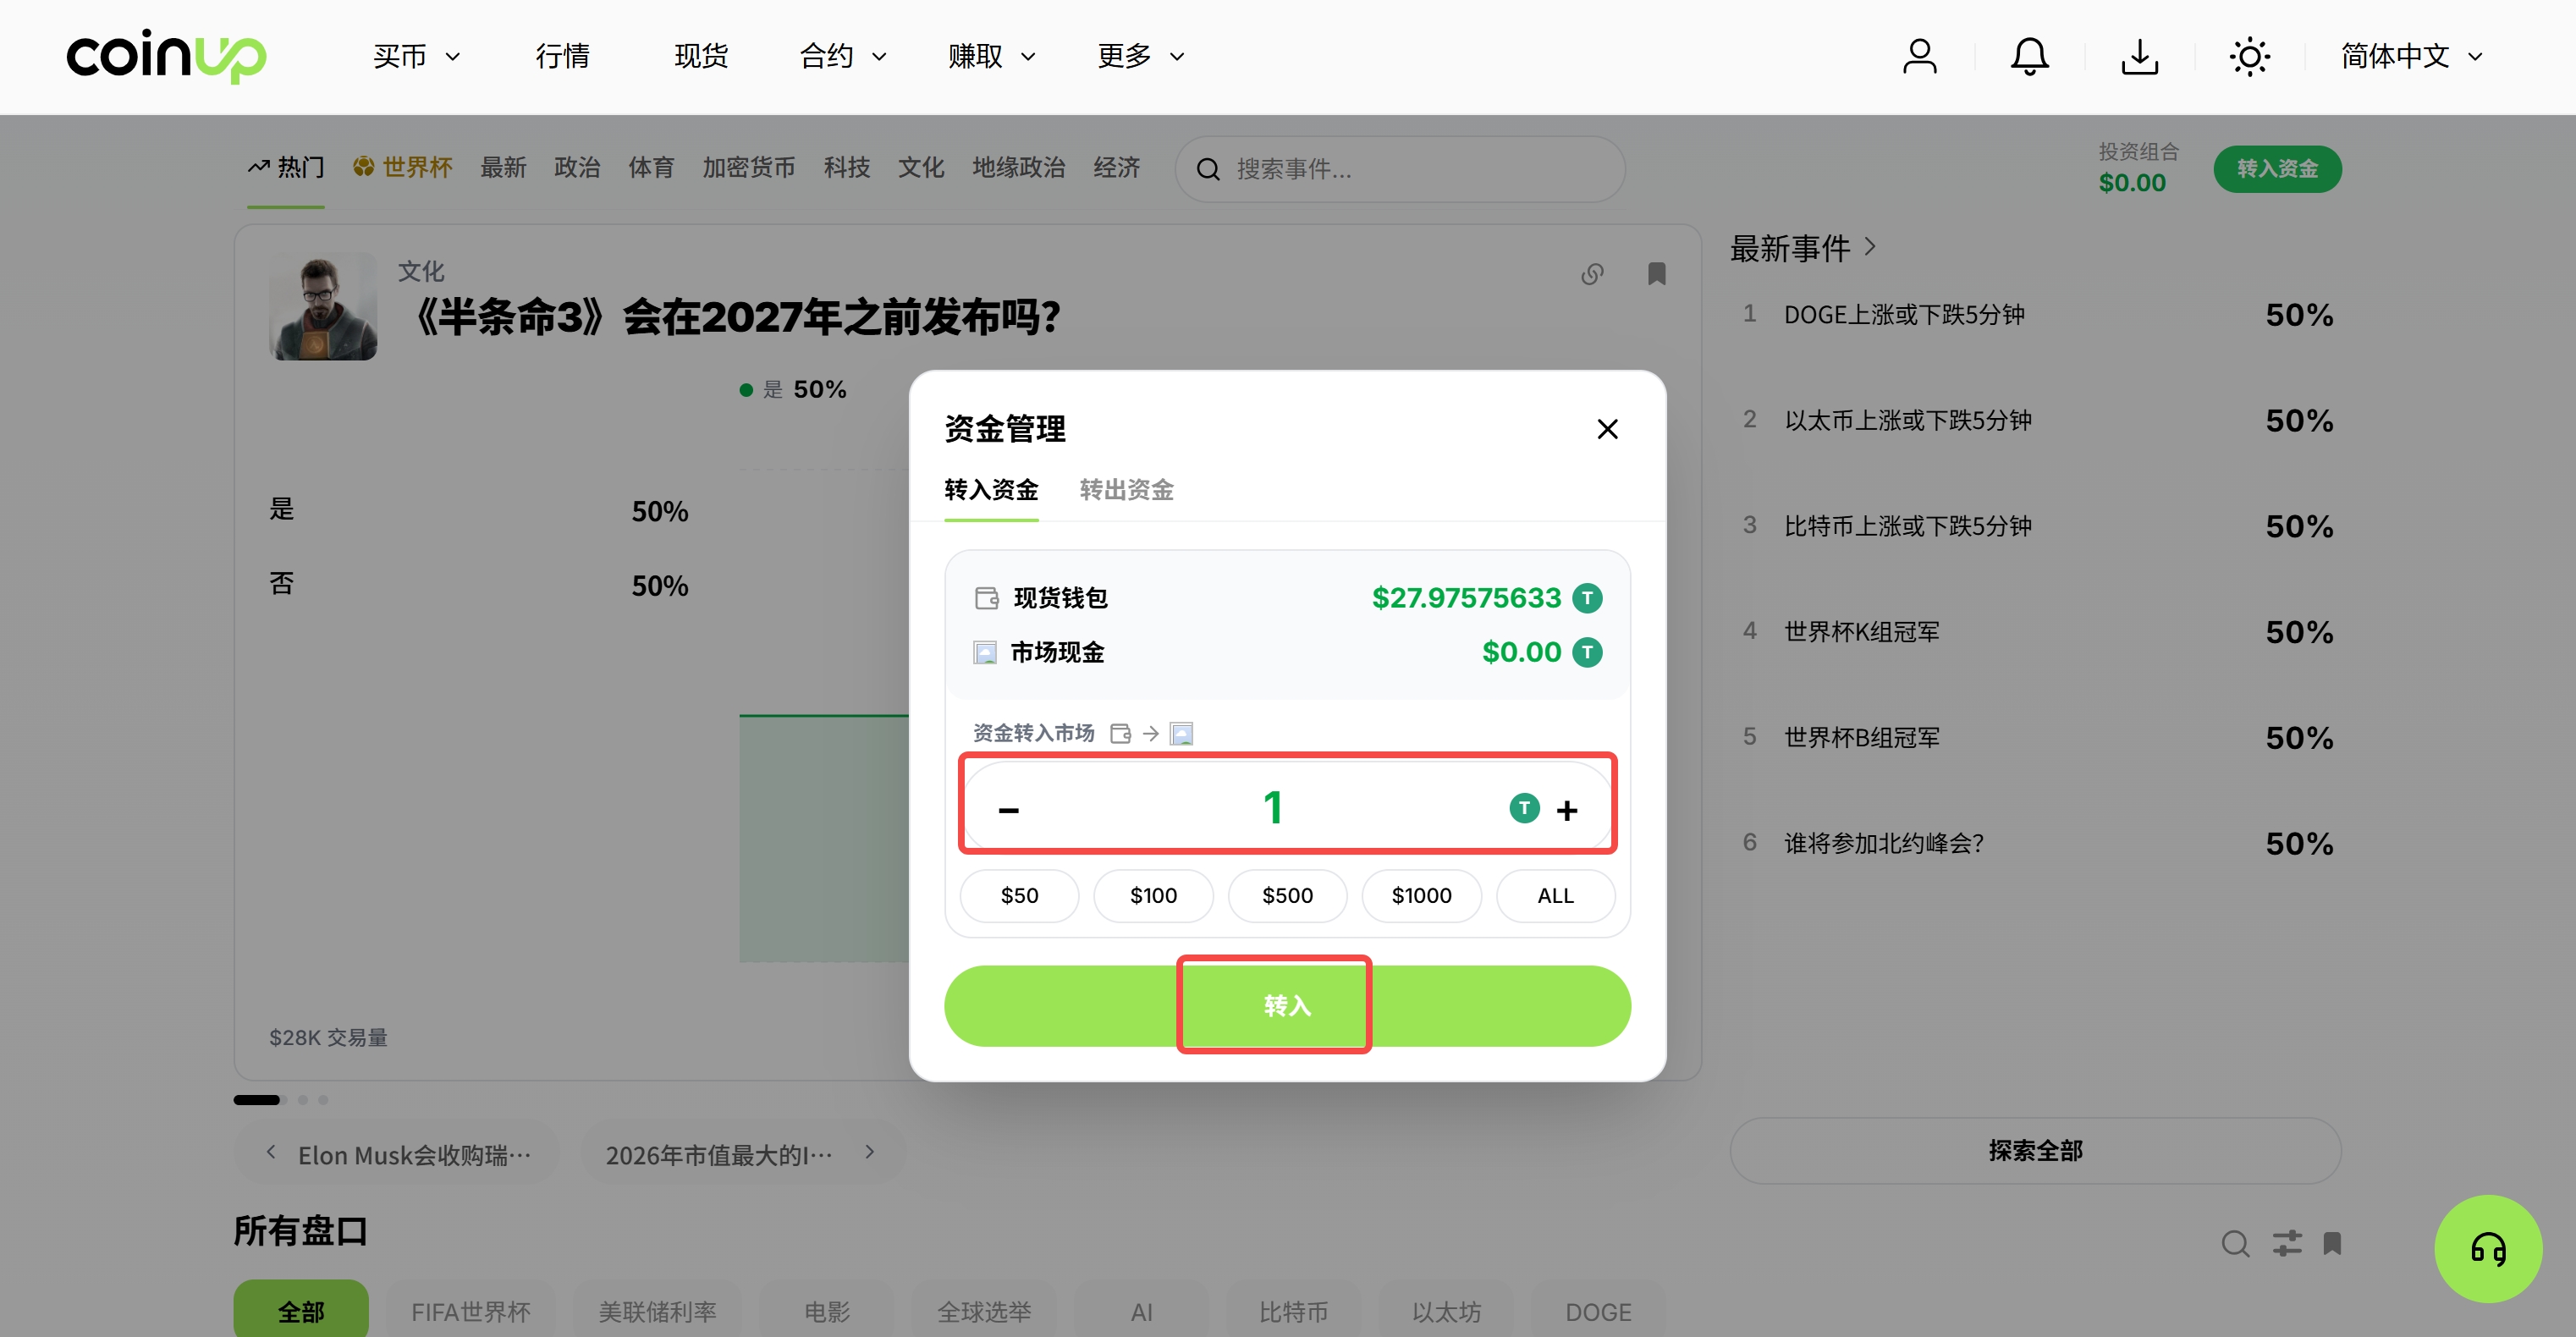Image resolution: width=2576 pixels, height=1337 pixels.
Task: Expand the 更多 dropdown menu
Action: tap(1140, 56)
